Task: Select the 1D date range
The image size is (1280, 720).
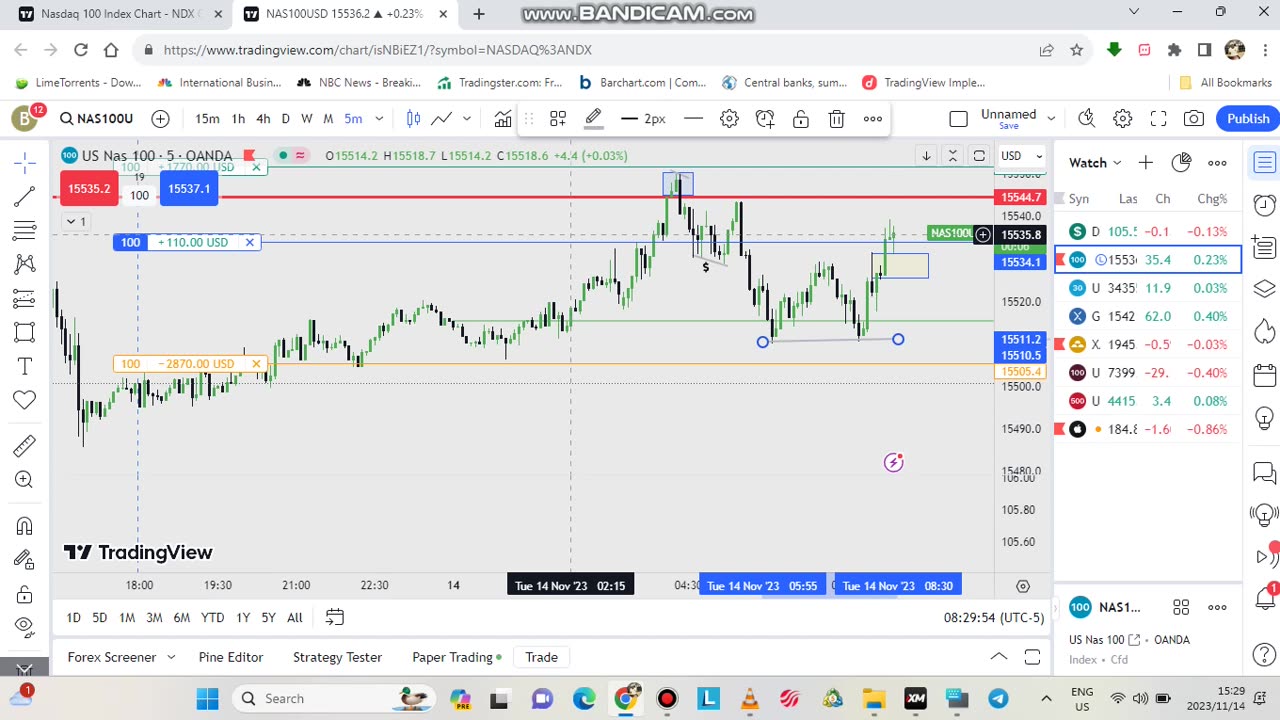Action: pos(73,618)
